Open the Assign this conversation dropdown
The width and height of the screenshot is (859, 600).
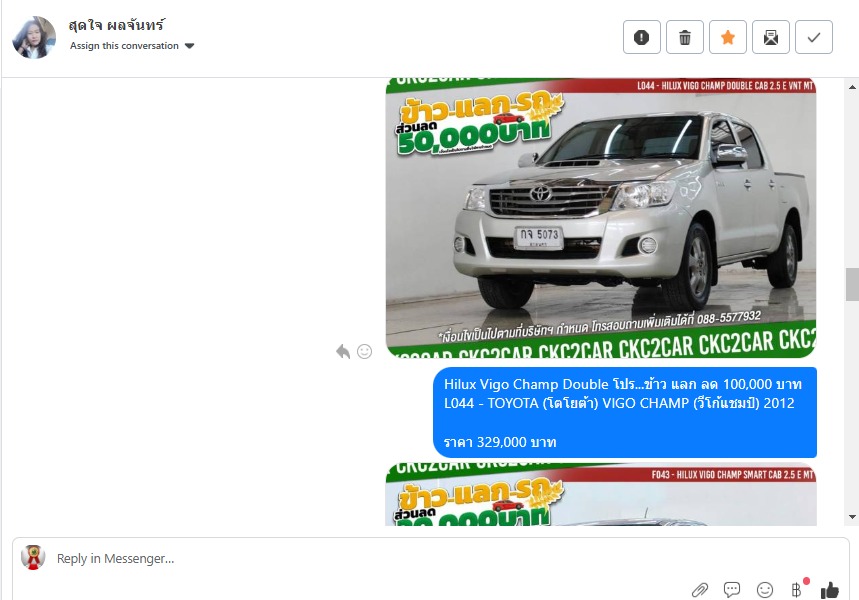coord(132,46)
